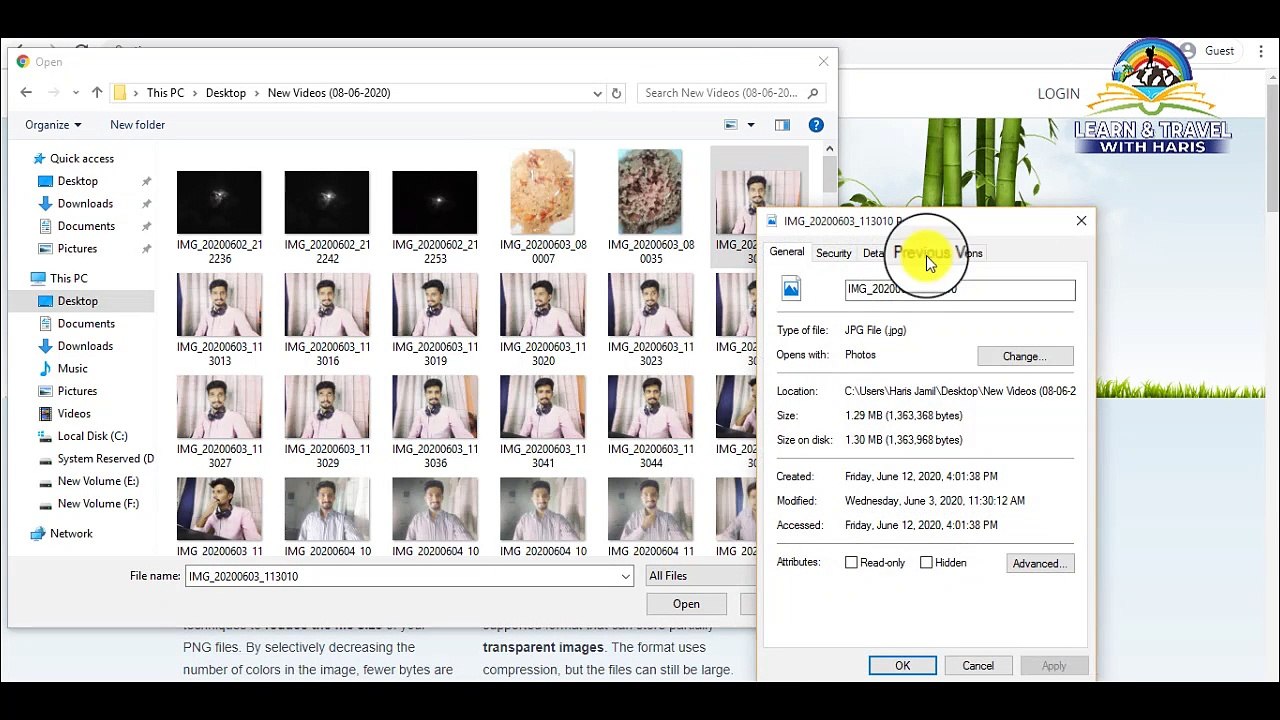1280x720 pixels.
Task: Refresh the New Videos folder listing
Action: 616,93
